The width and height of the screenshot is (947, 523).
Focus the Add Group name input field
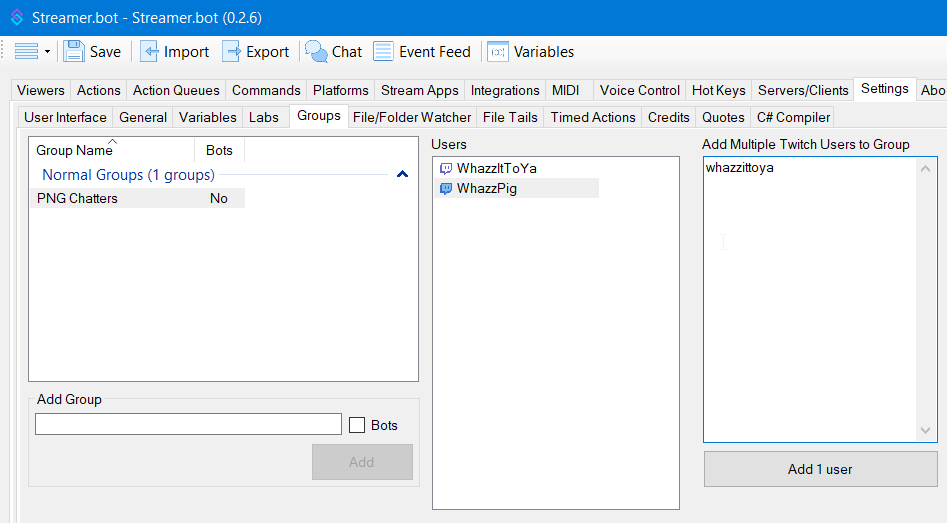click(188, 424)
